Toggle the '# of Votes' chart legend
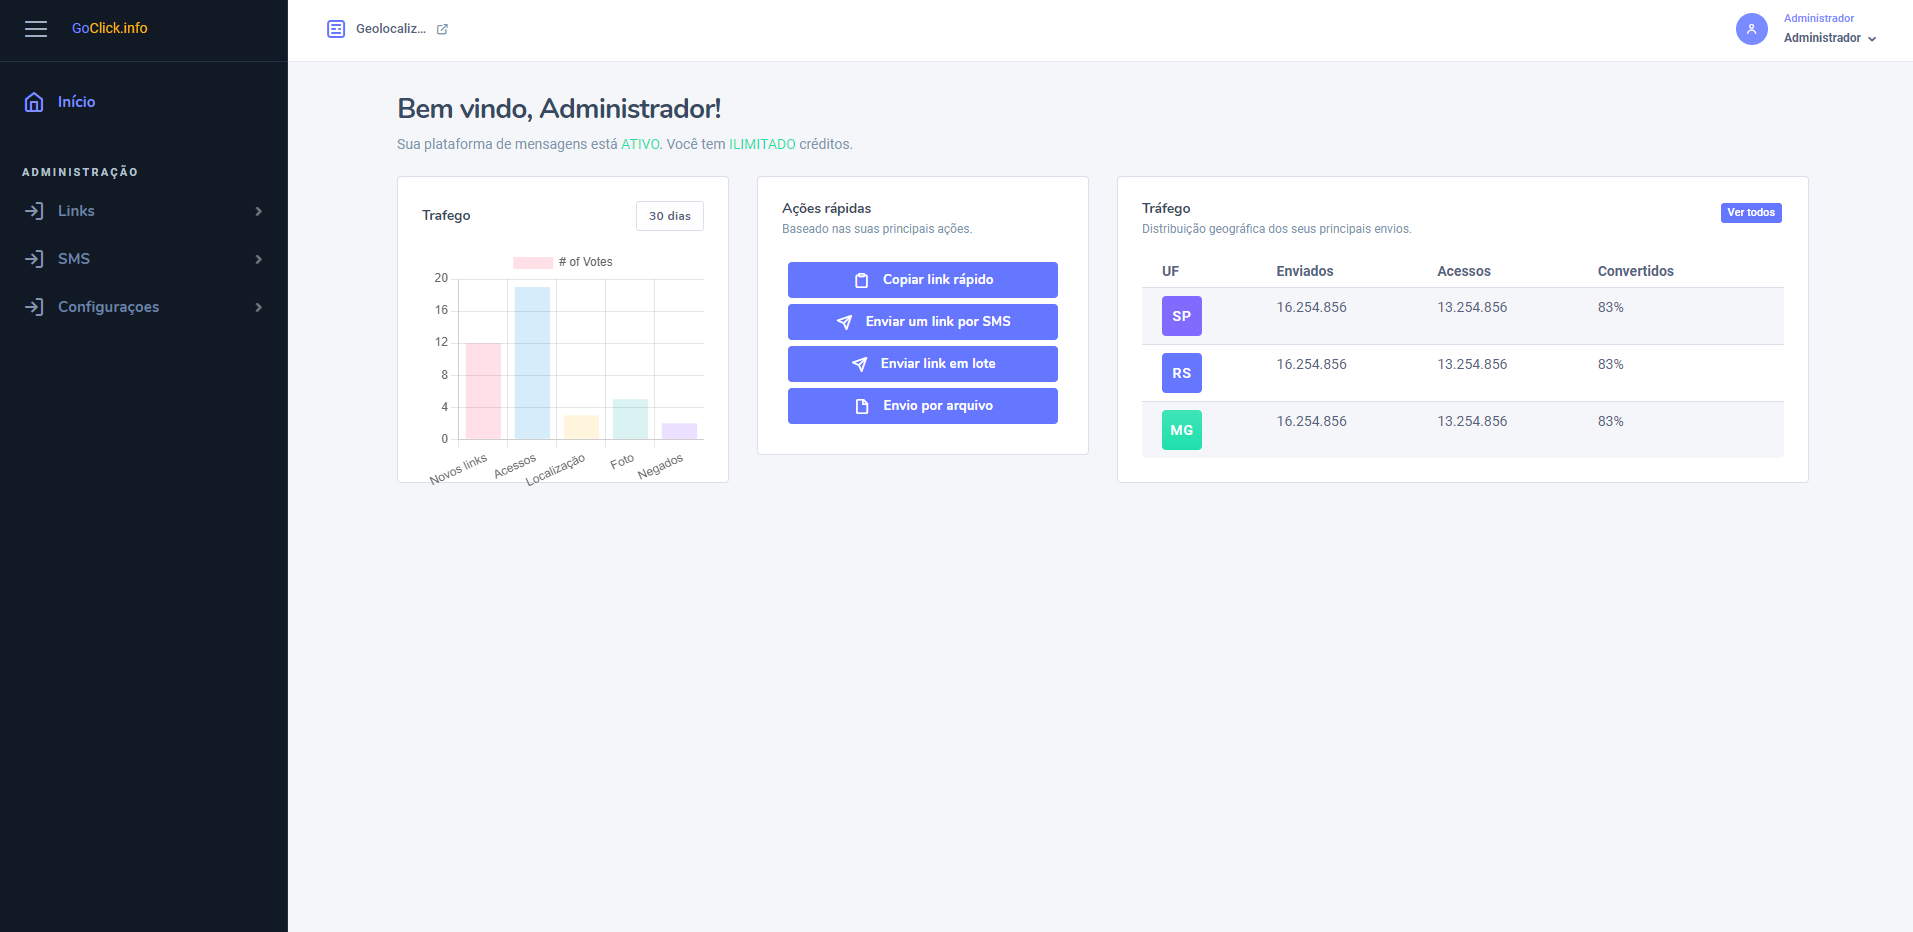This screenshot has width=1913, height=932. click(x=563, y=262)
